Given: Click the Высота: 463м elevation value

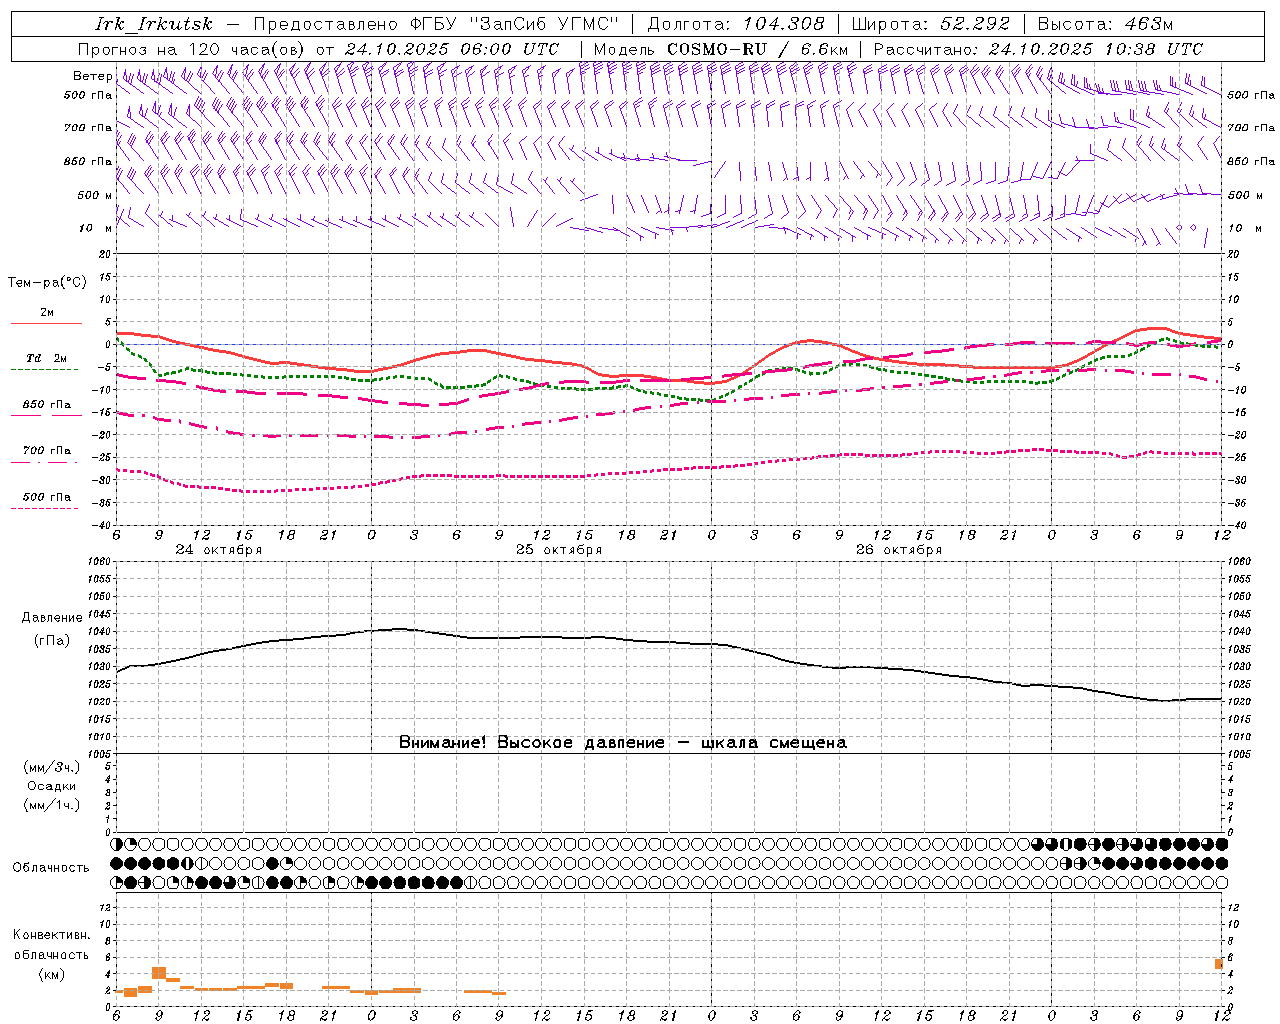Looking at the screenshot, I should coord(1105,24).
